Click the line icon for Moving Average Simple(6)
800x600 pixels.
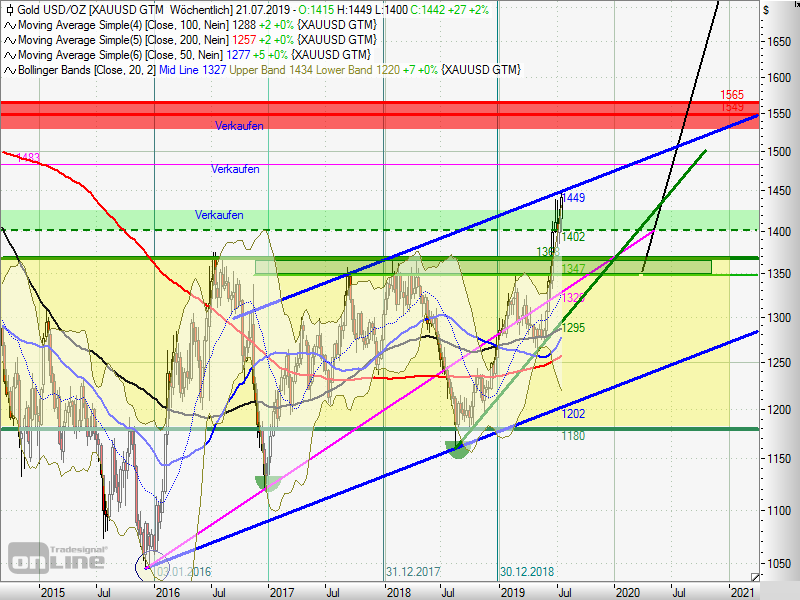9,54
